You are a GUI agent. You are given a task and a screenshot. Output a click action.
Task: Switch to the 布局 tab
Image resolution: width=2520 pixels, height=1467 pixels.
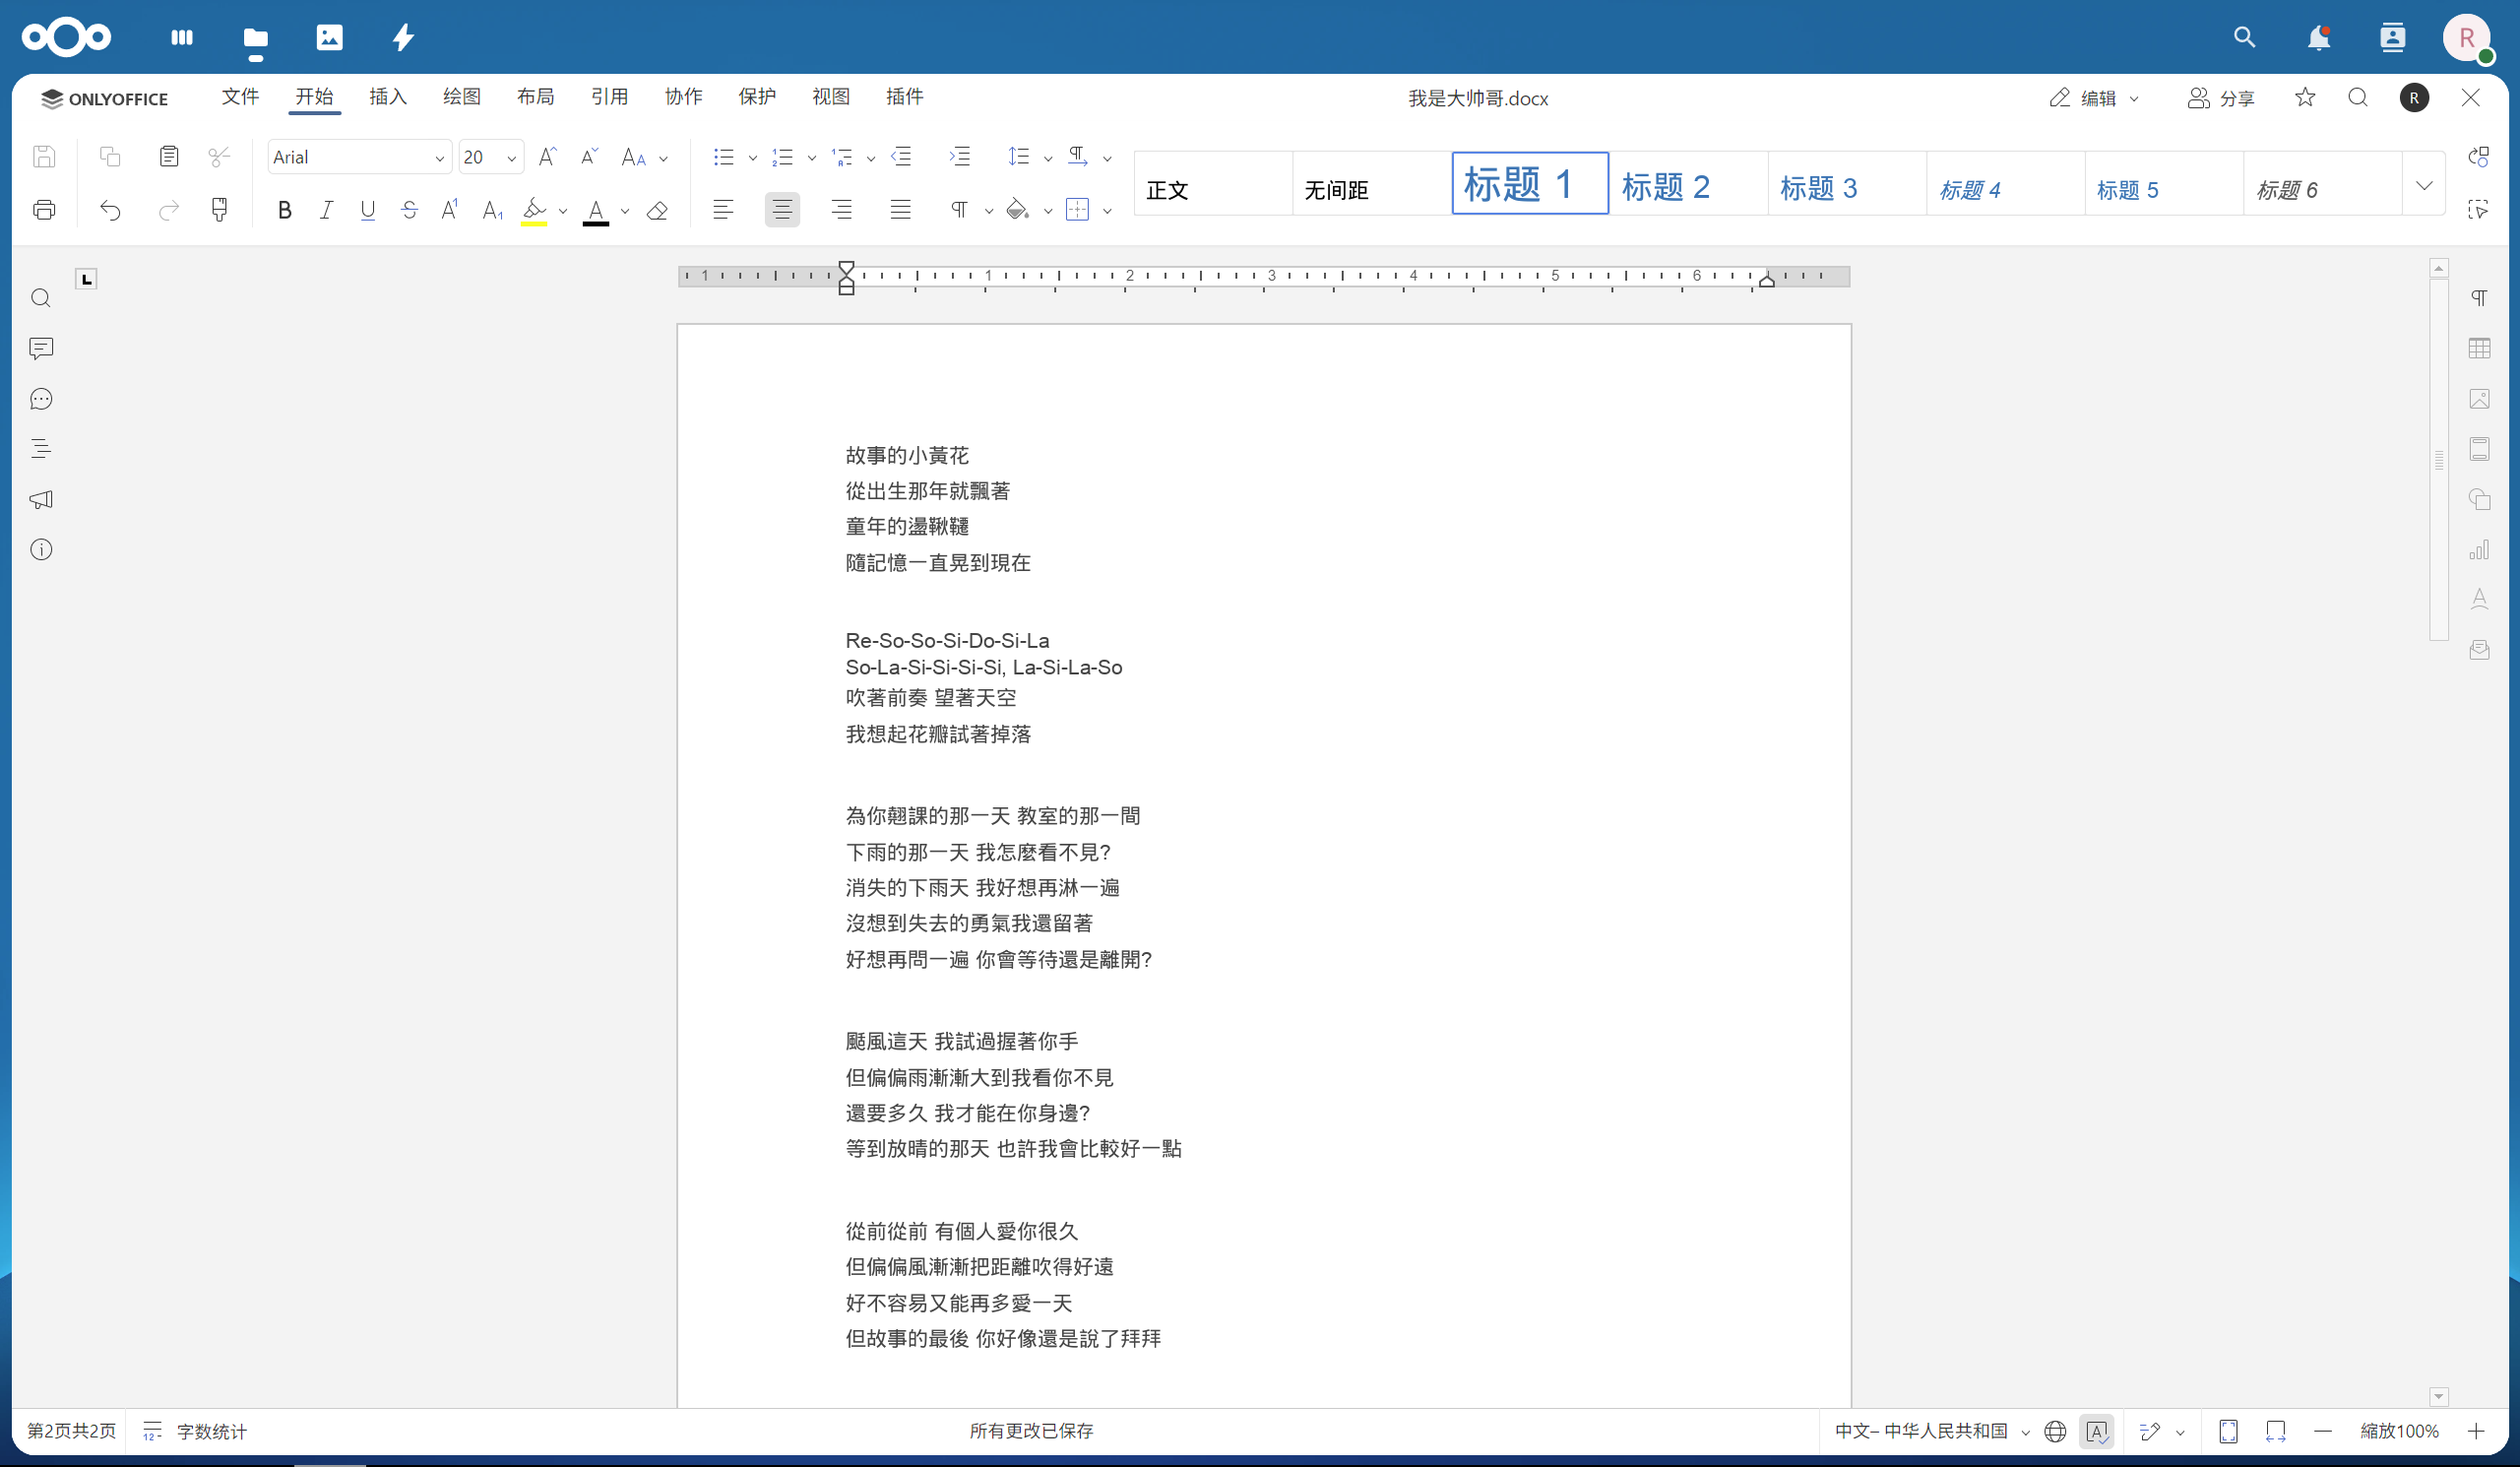coord(535,97)
